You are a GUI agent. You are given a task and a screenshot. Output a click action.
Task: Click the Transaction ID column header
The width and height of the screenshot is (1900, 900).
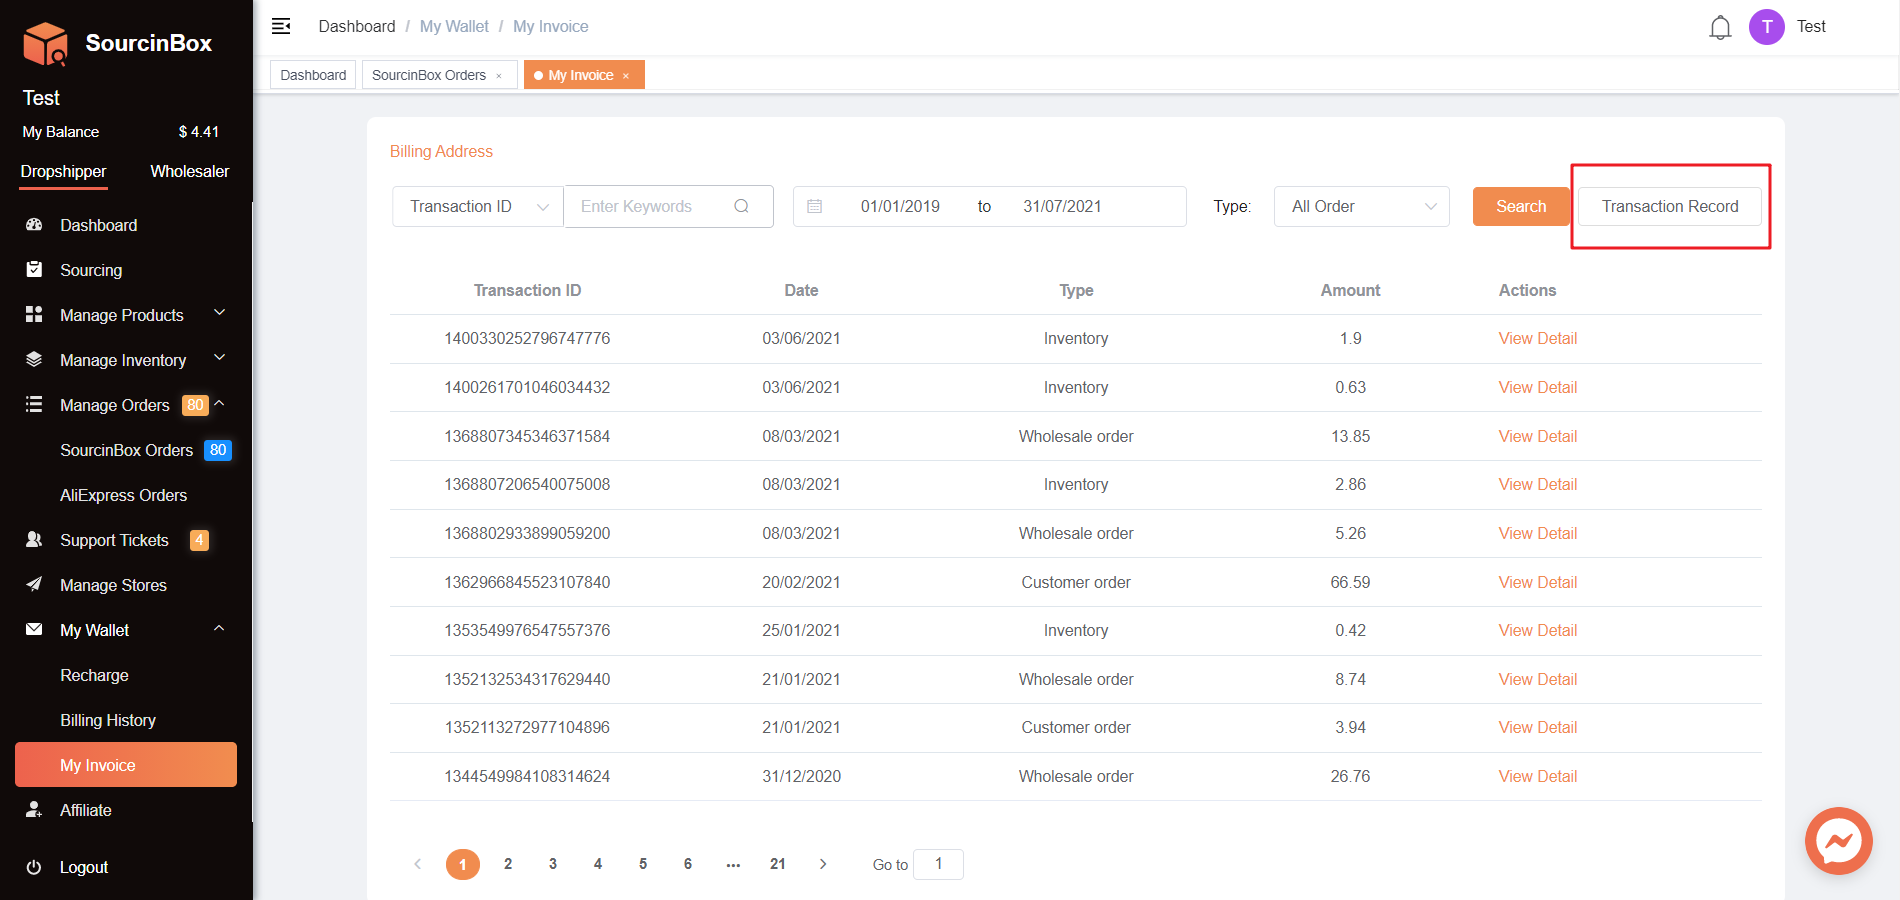(x=527, y=290)
